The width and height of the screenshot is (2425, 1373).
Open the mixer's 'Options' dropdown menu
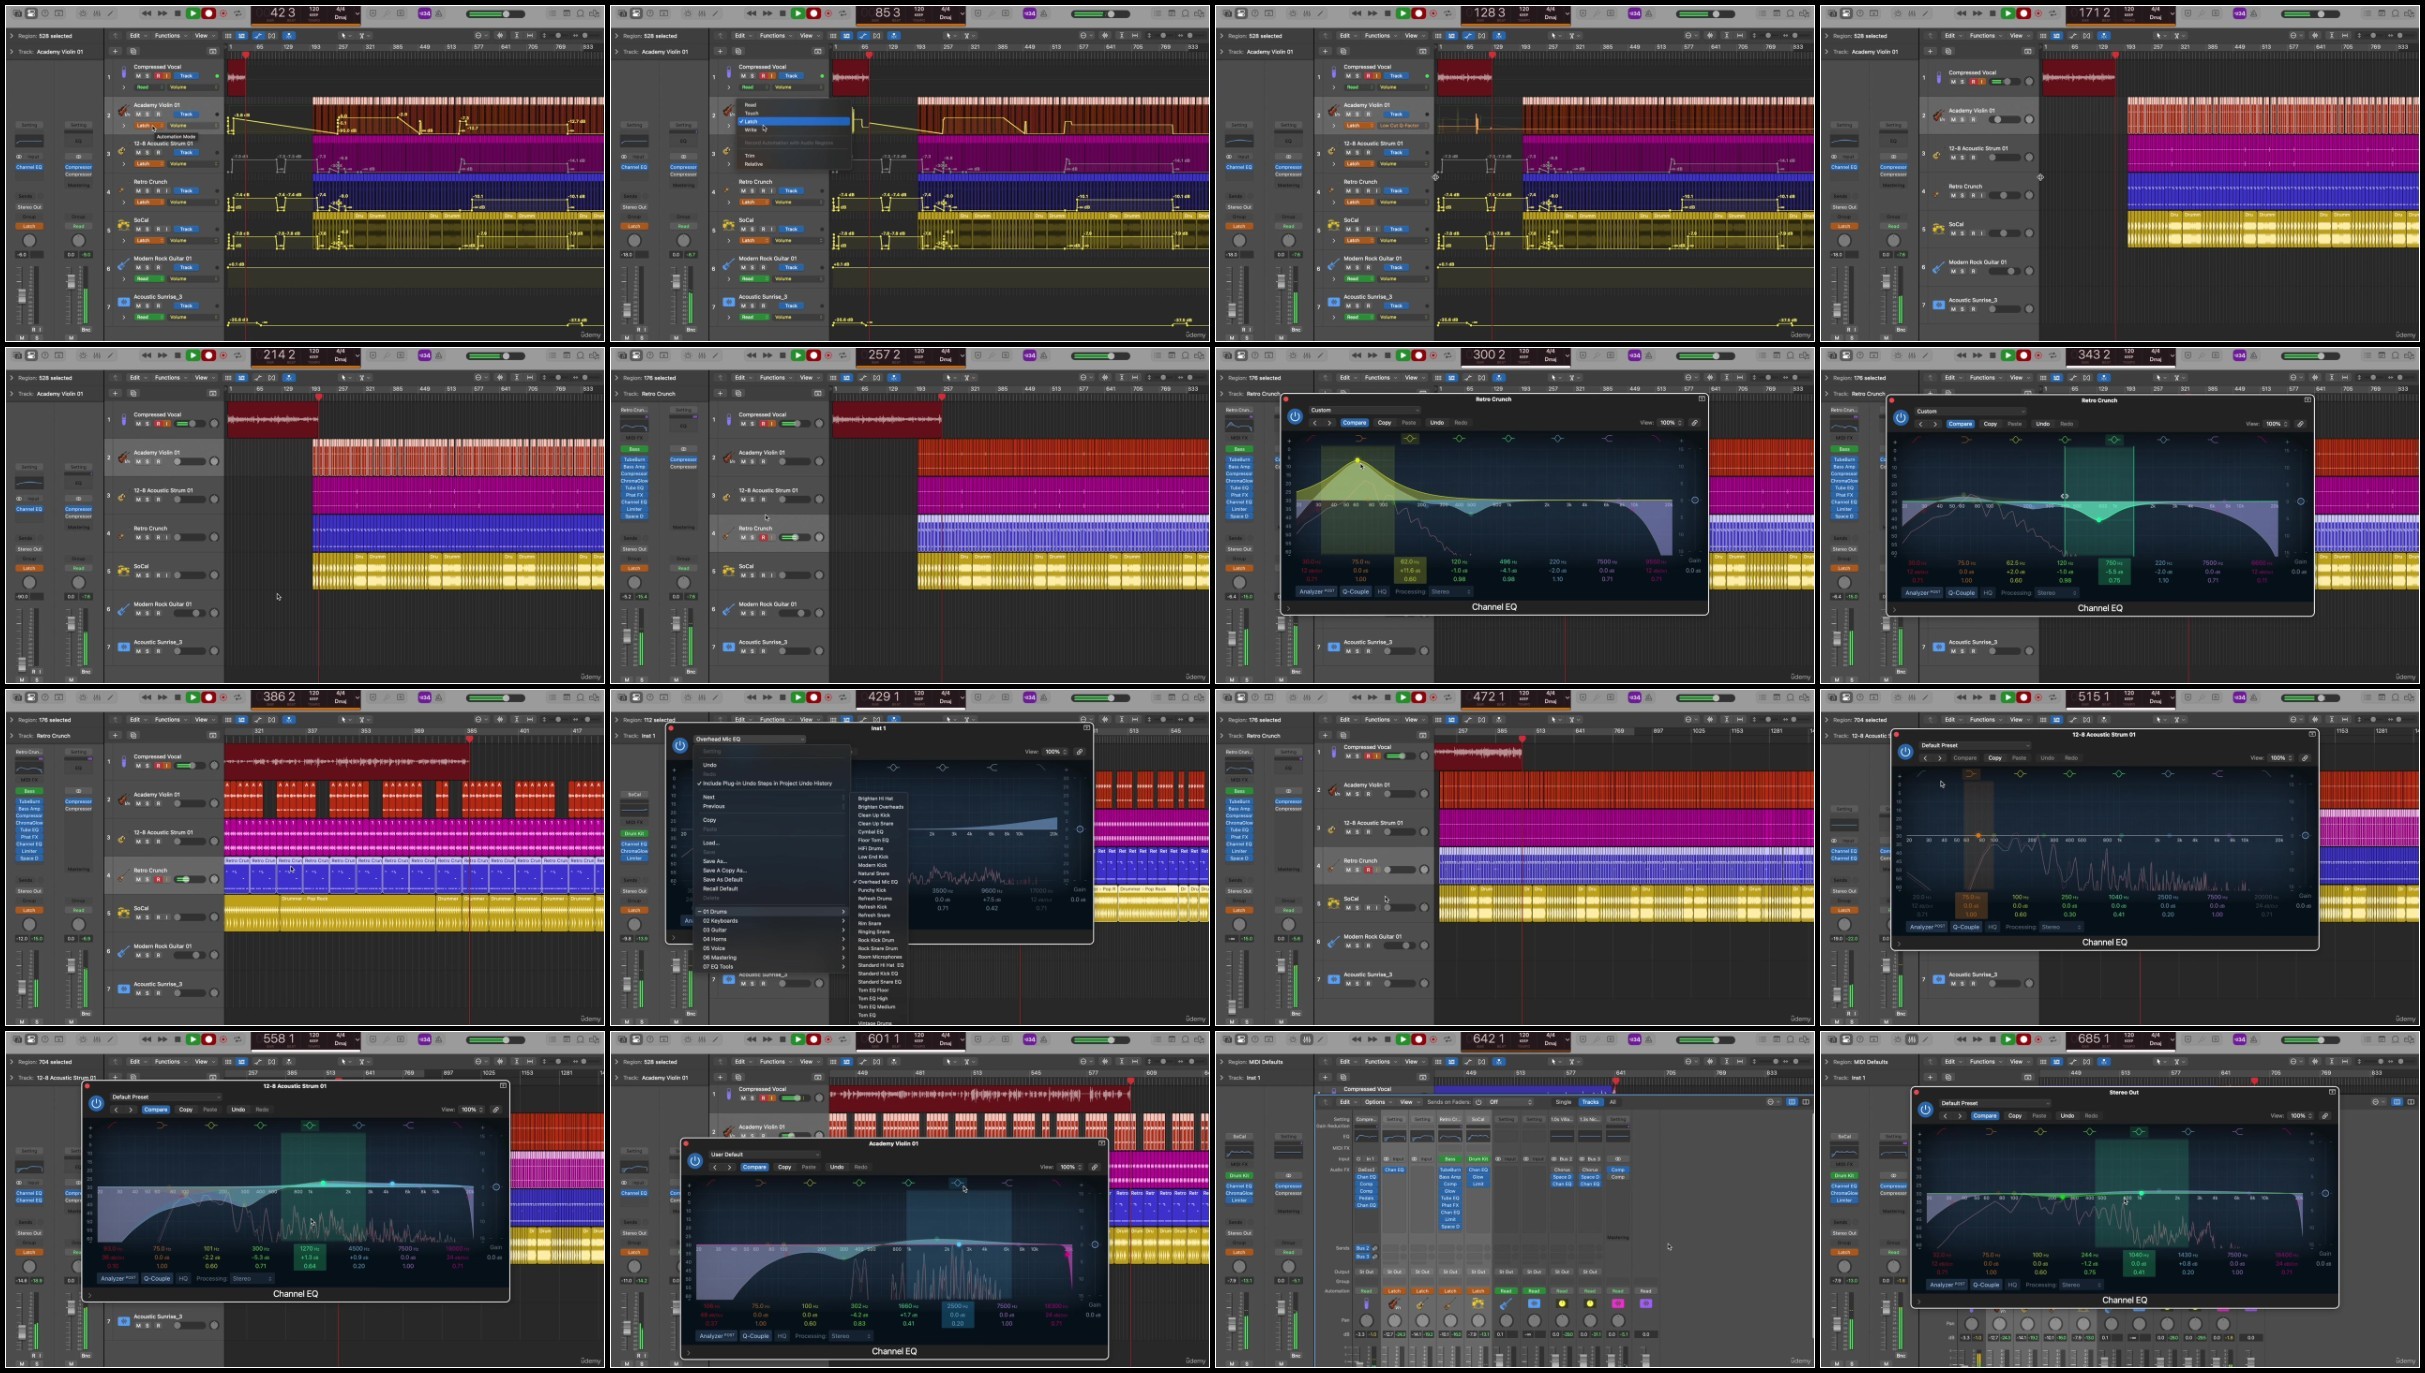1377,1102
